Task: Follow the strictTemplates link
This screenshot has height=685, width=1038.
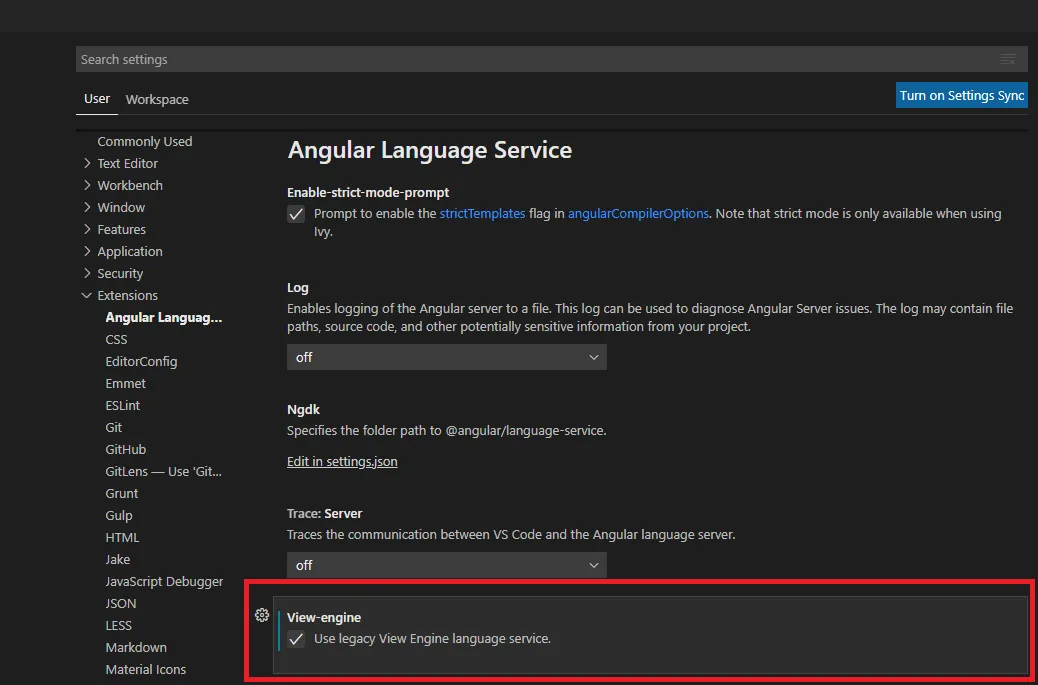Action: 483,214
